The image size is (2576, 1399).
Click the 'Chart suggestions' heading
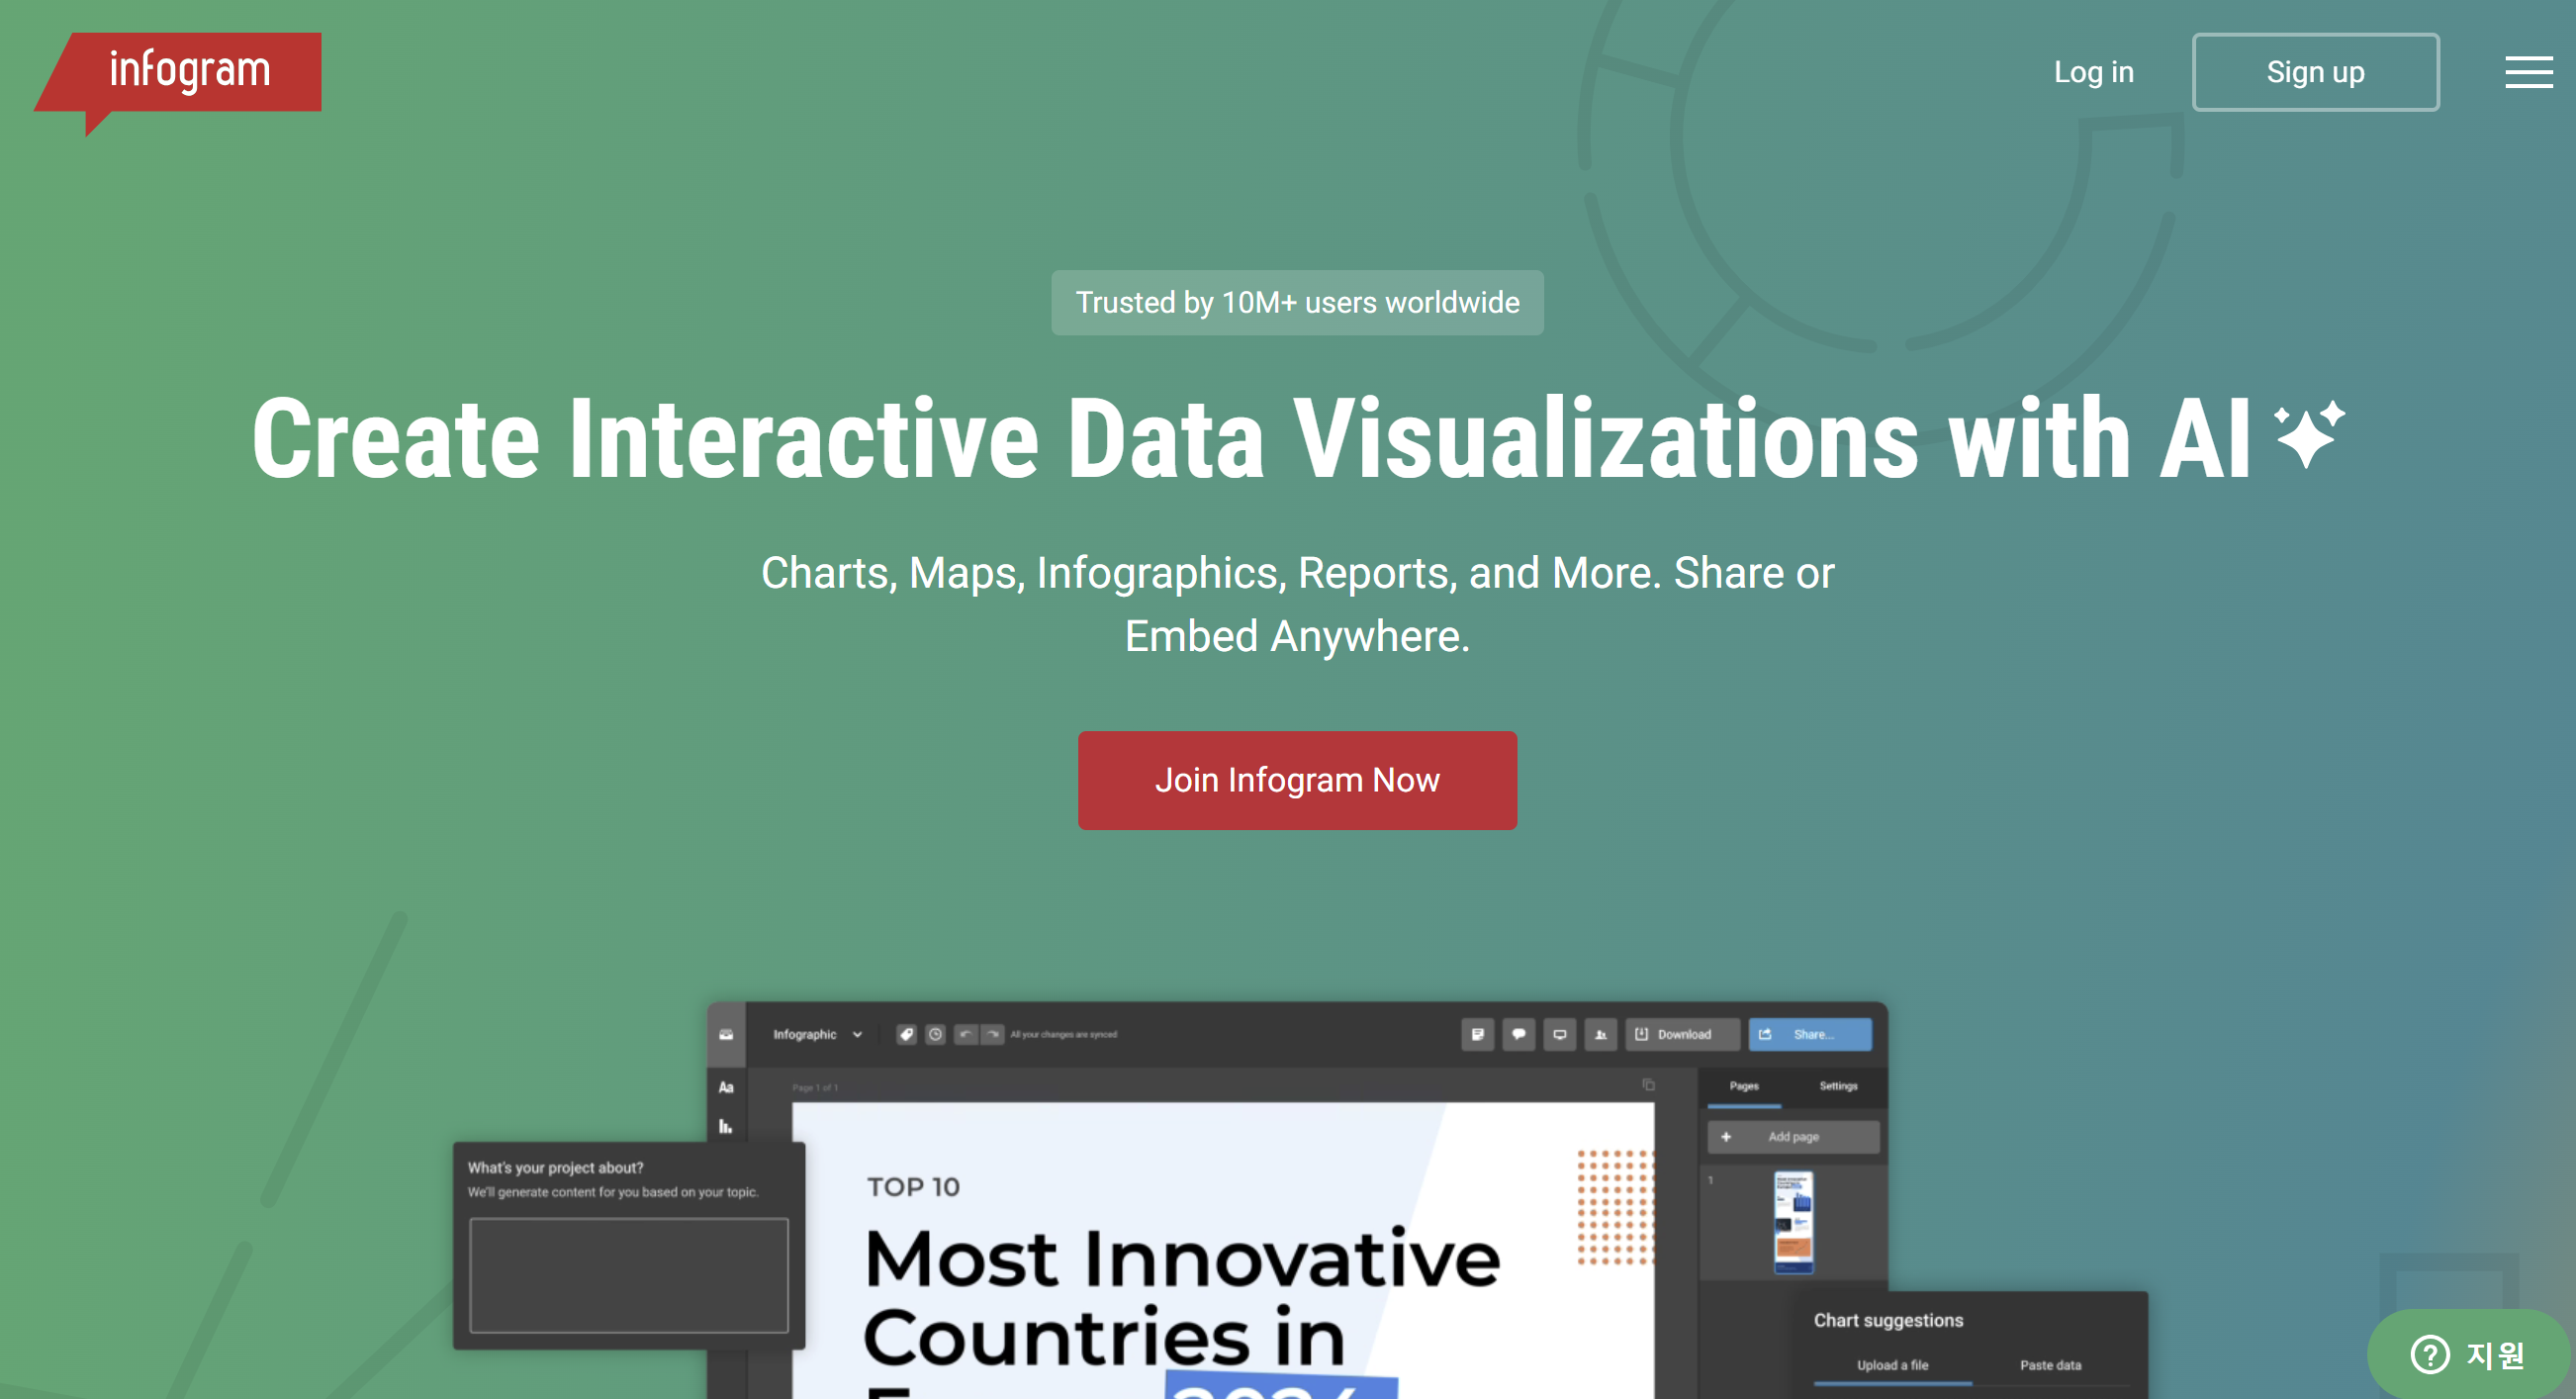coord(1888,1320)
